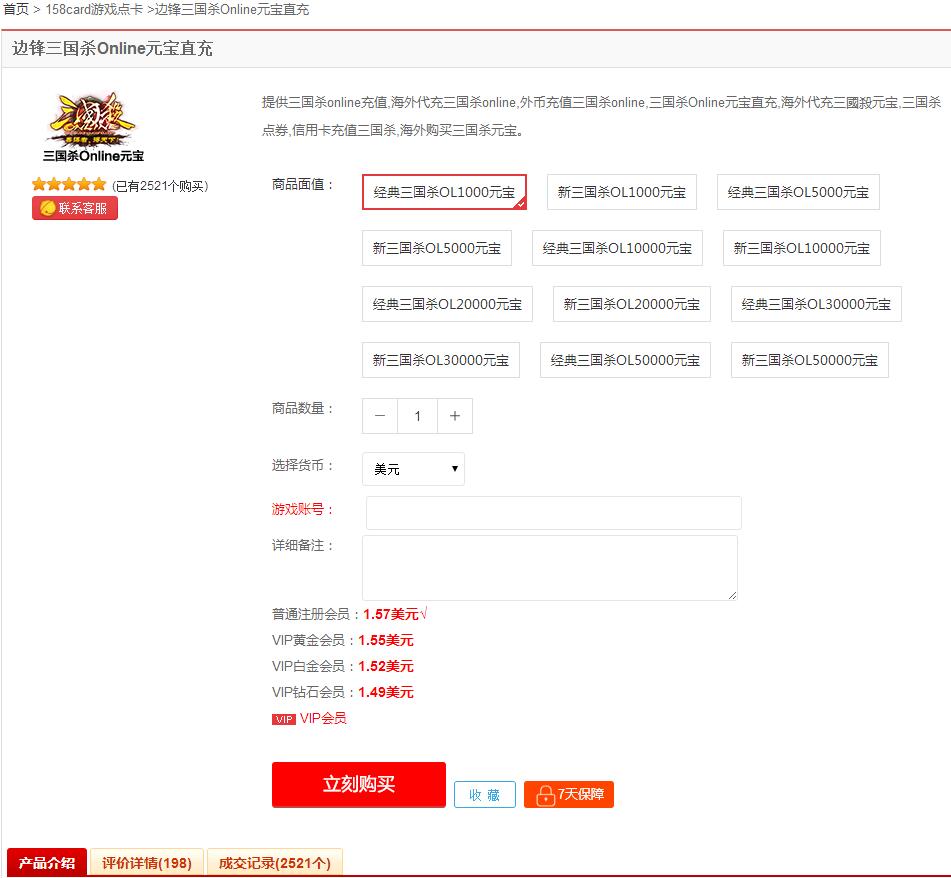Image resolution: width=951 pixels, height=878 pixels.
Task: Click the (已有2521个购买) purchase count
Action: pos(160,186)
